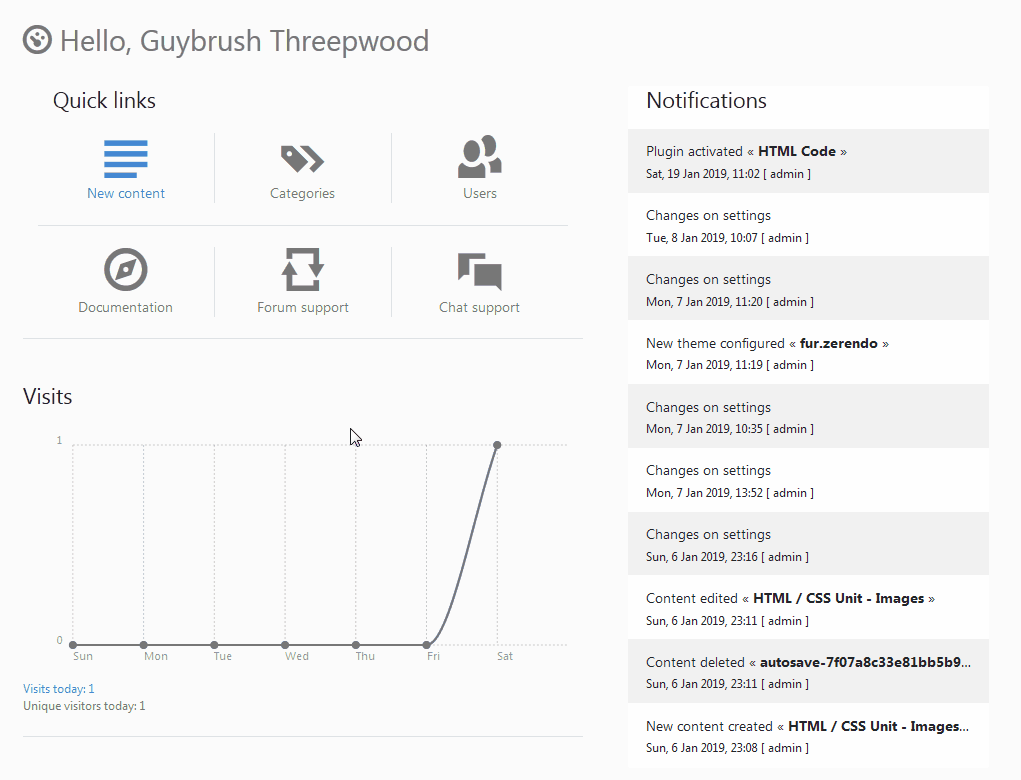
Task: Click the Mon axis label on chart
Action: [156, 656]
